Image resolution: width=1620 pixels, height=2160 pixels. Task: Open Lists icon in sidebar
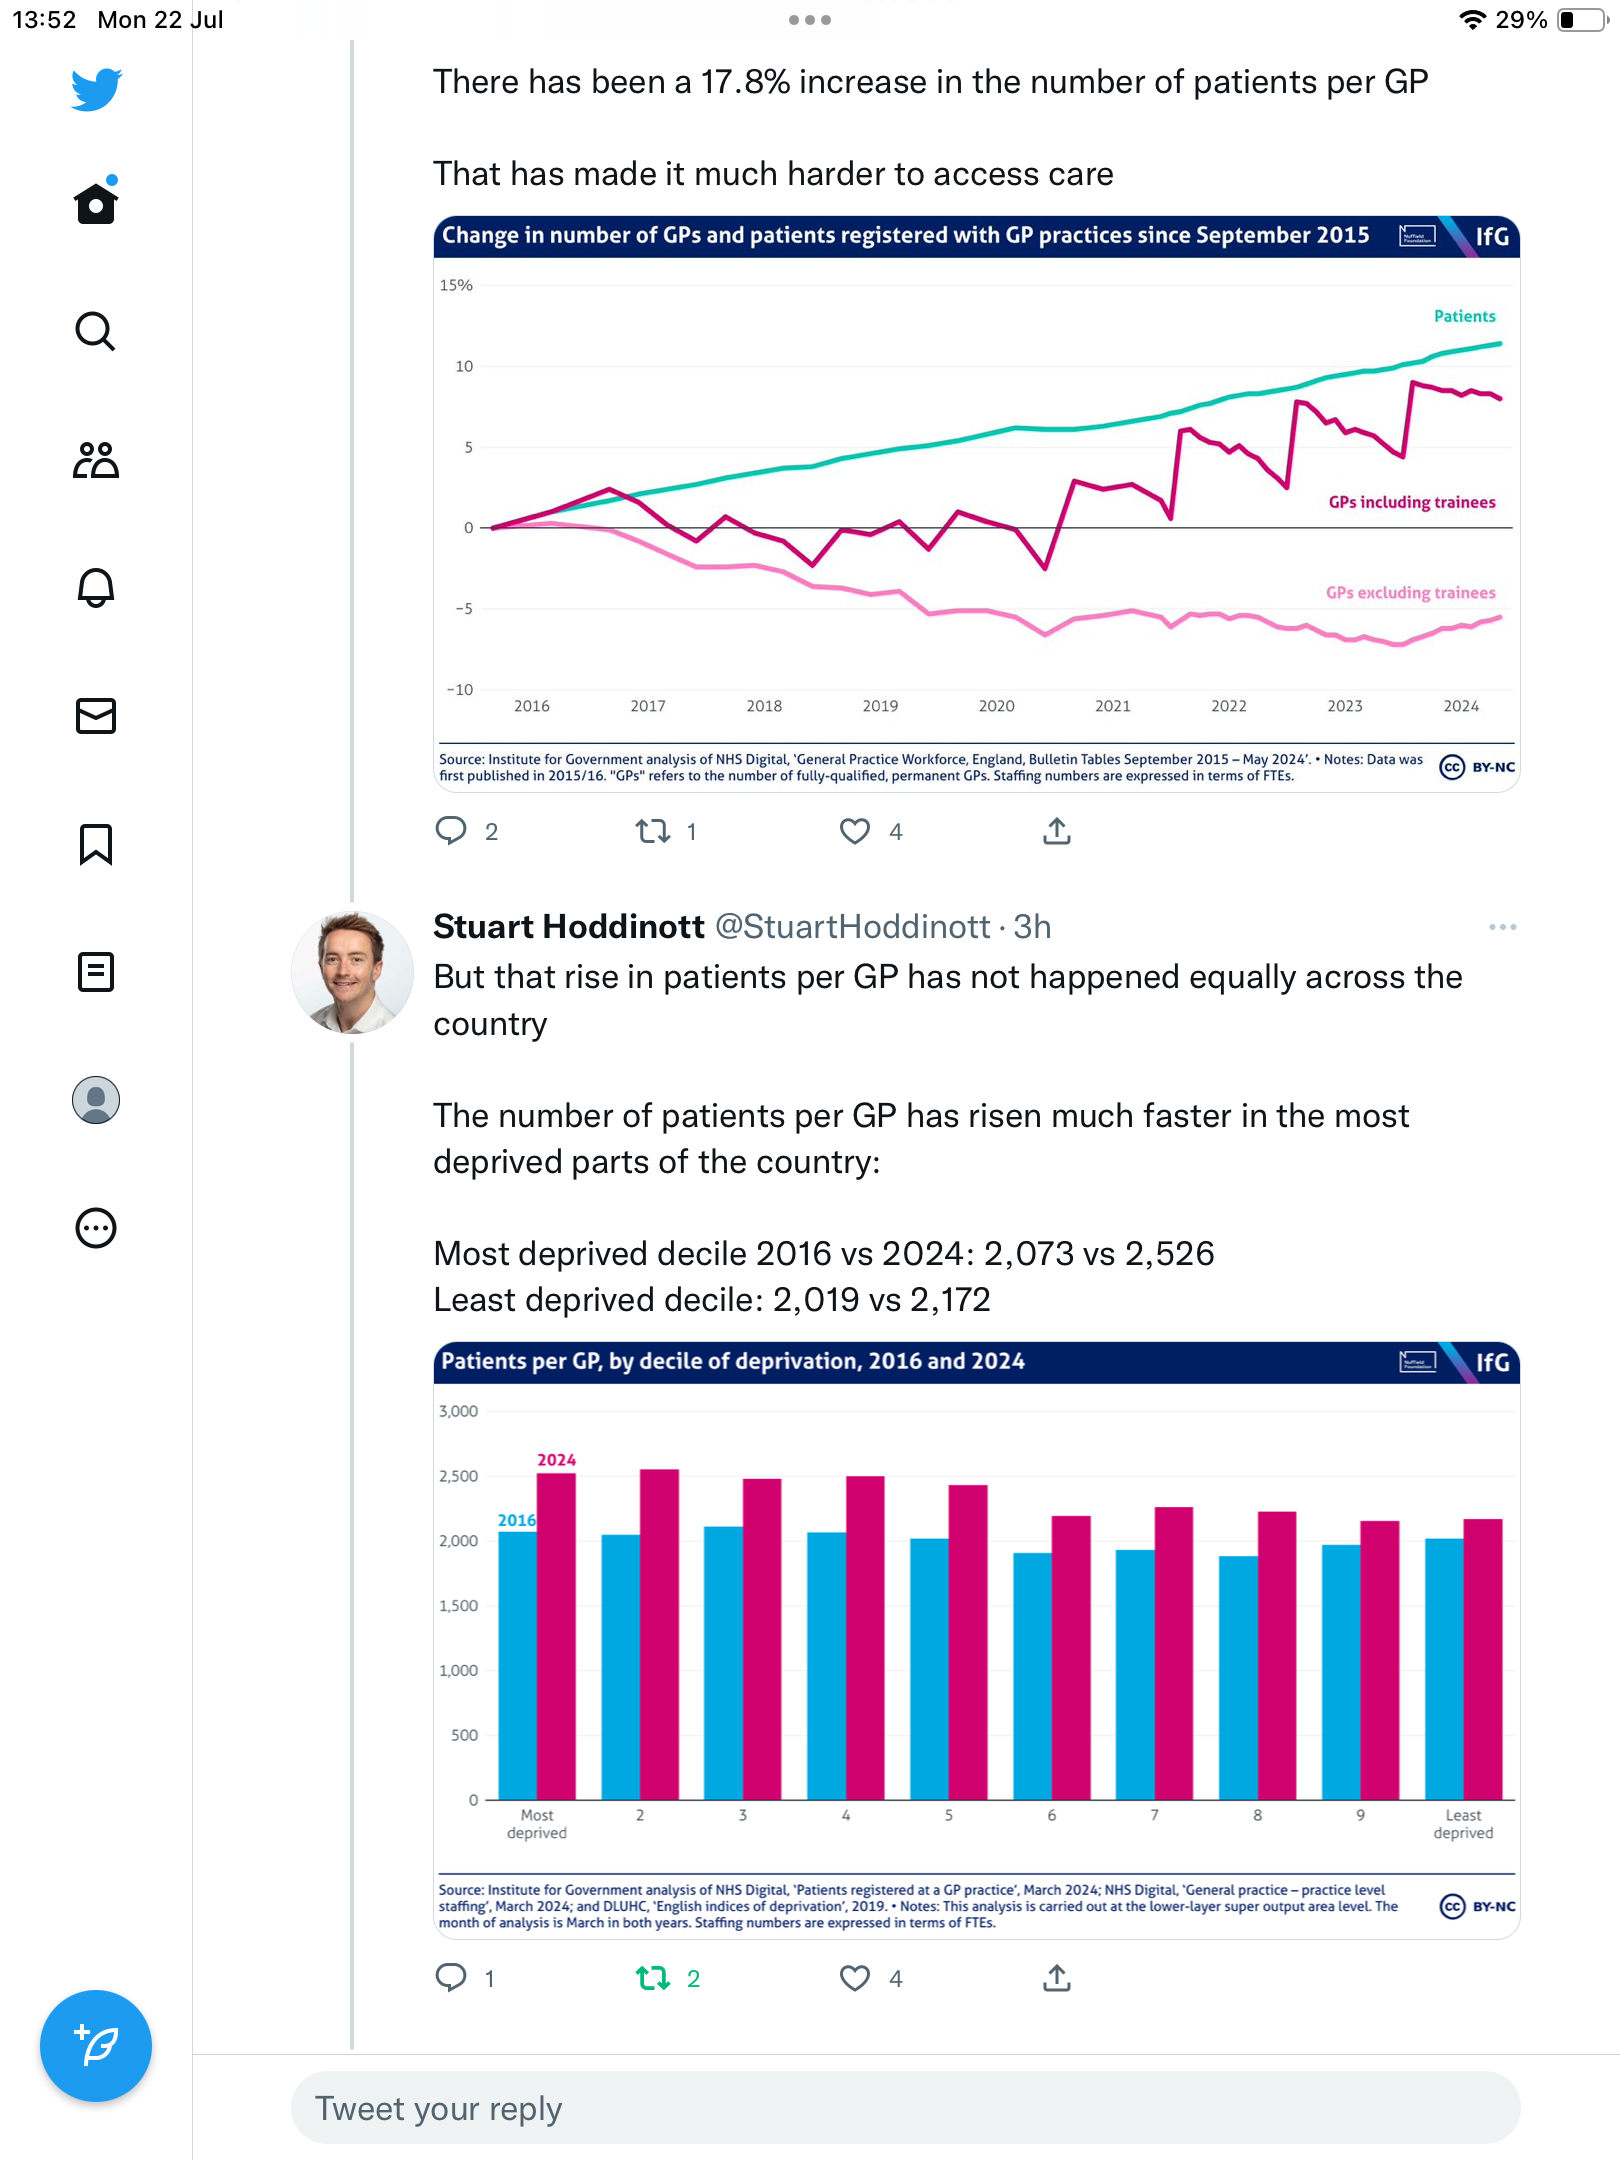pos(96,972)
